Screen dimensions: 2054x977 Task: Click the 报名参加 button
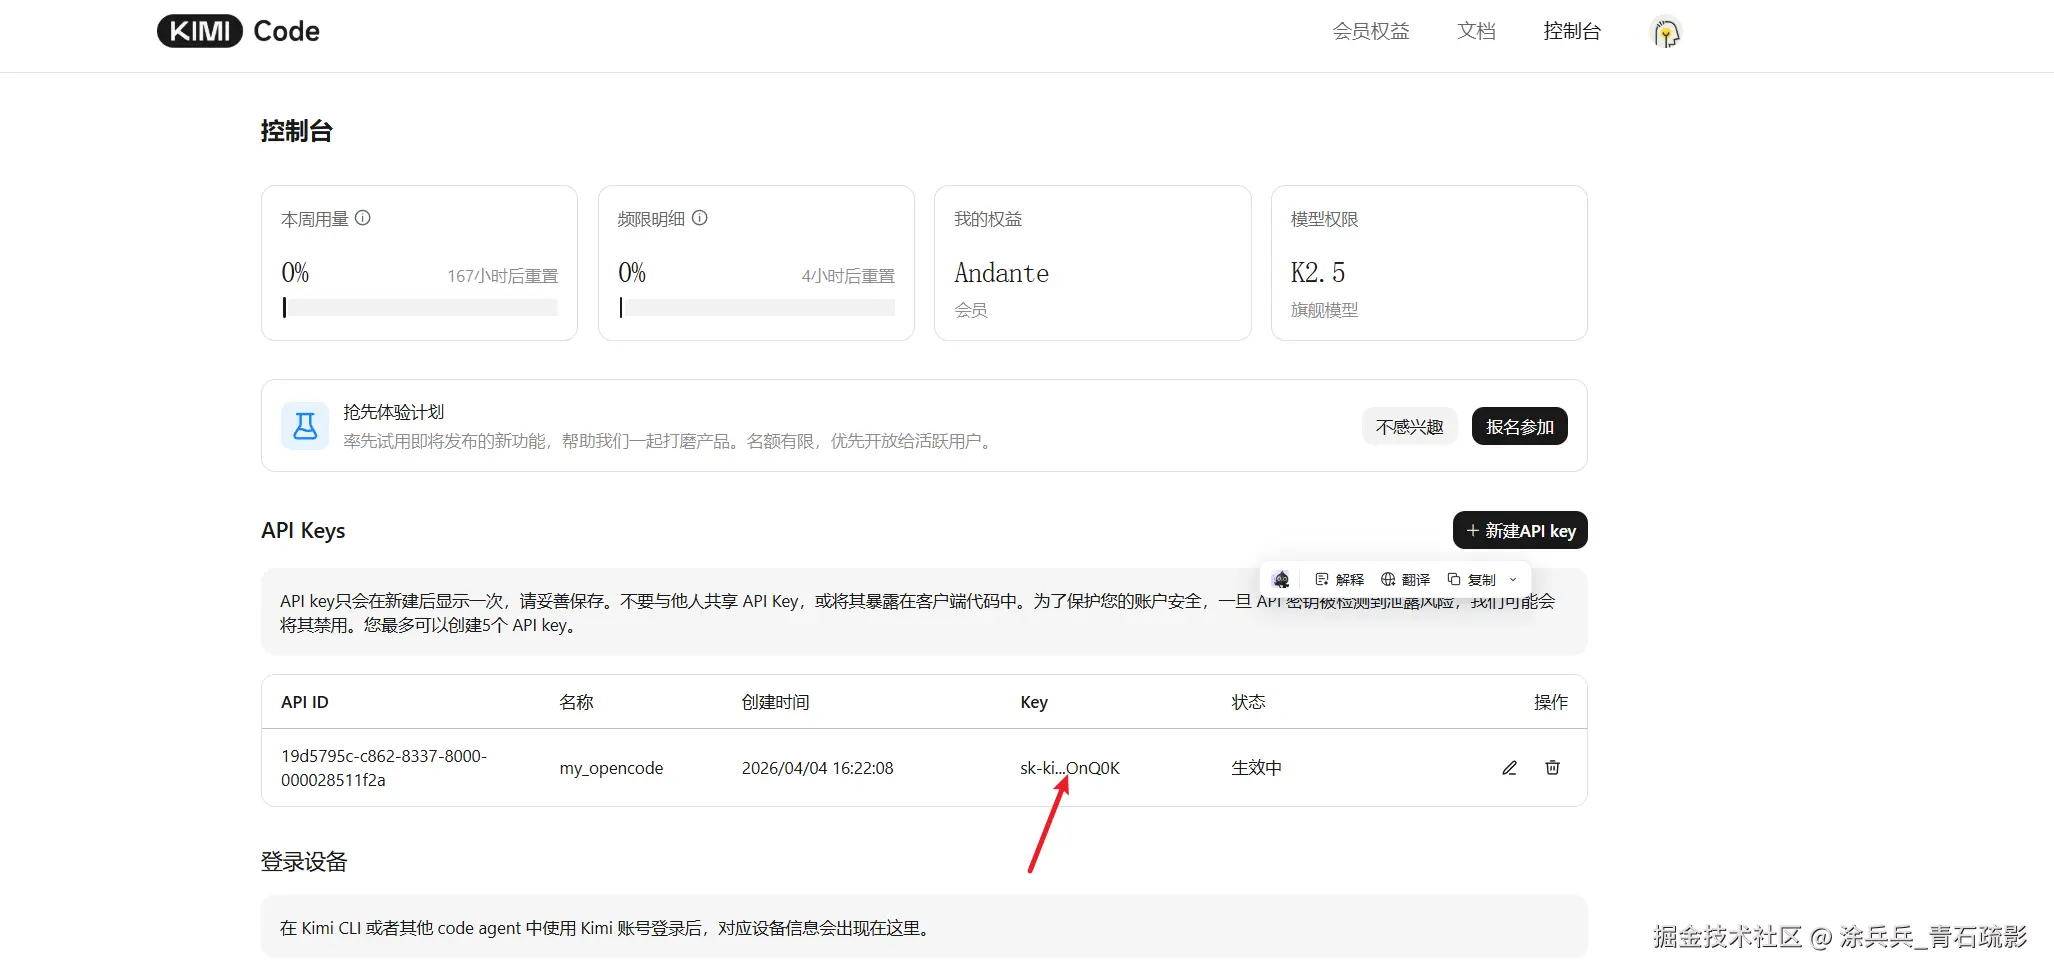coord(1520,427)
